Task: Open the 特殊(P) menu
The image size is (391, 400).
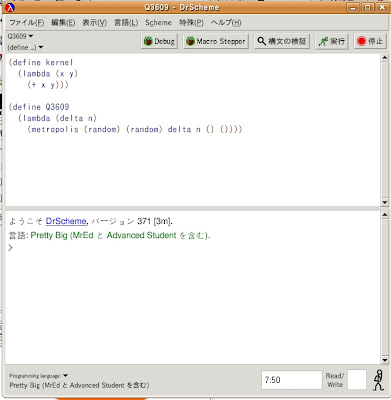Action: [x=191, y=23]
